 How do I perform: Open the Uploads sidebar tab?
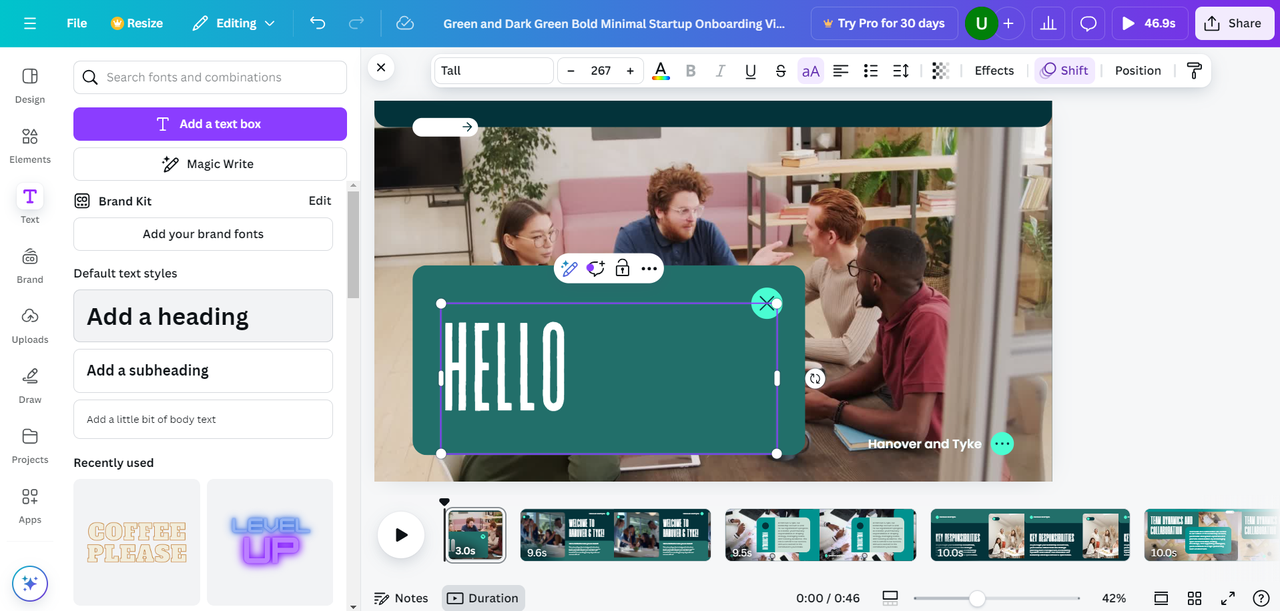pyautogui.click(x=30, y=325)
